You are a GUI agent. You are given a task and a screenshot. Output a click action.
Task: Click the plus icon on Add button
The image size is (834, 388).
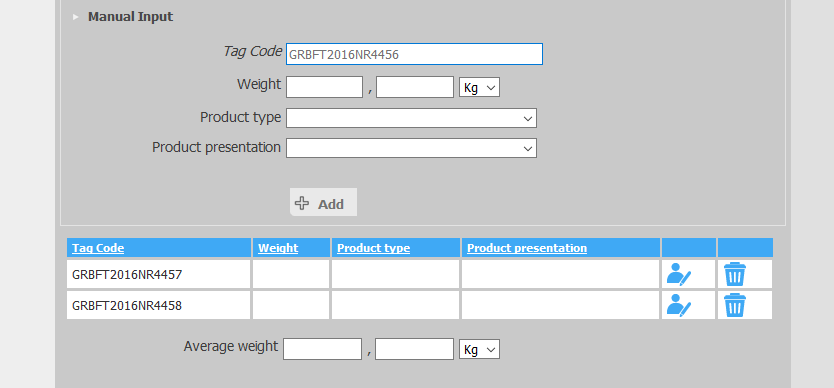coord(302,203)
